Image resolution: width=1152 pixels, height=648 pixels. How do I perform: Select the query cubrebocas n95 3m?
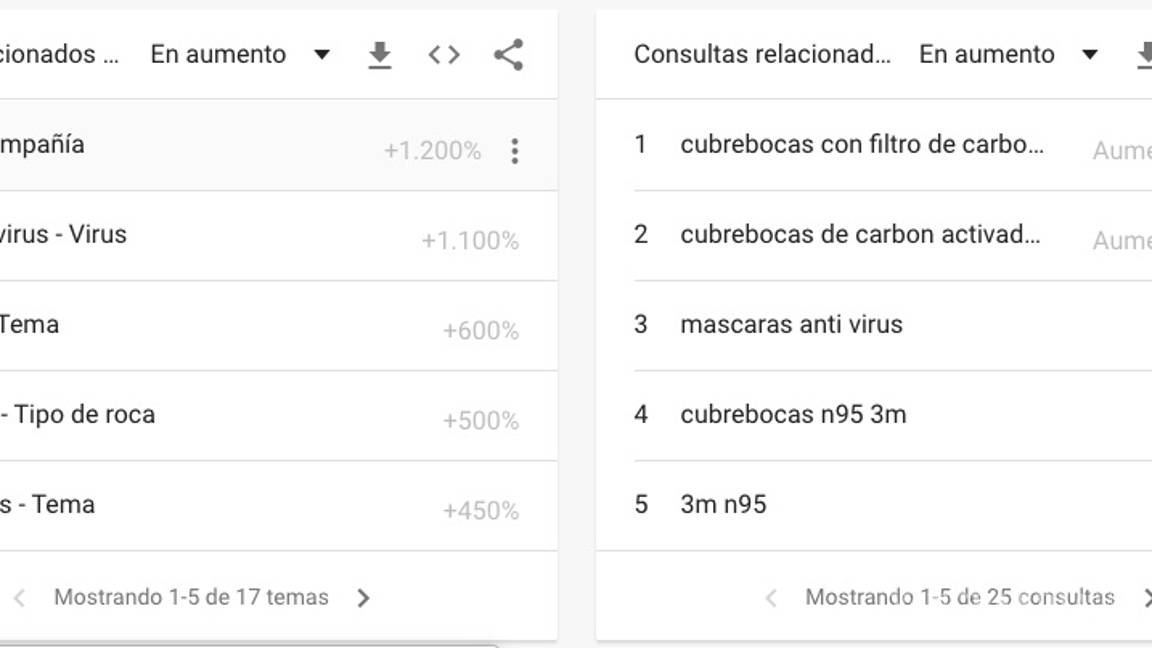click(x=795, y=413)
